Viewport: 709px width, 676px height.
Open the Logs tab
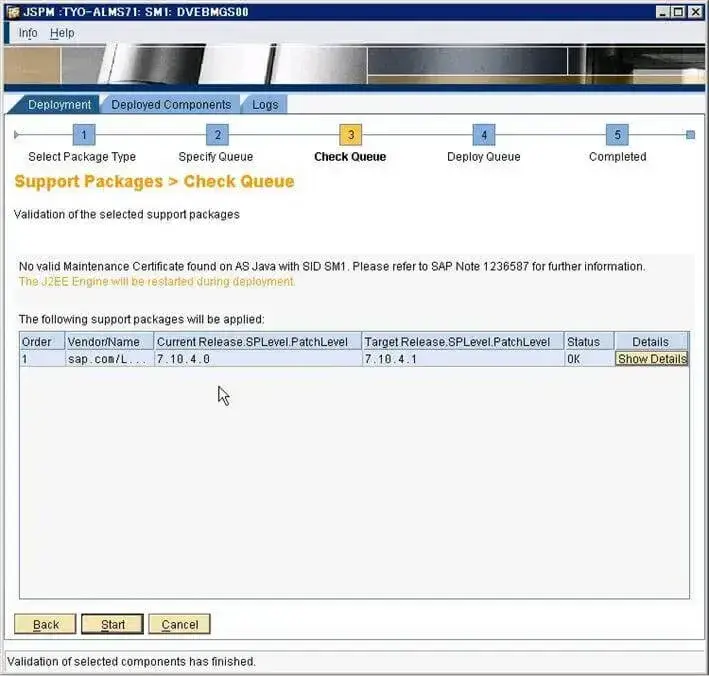coord(265,105)
